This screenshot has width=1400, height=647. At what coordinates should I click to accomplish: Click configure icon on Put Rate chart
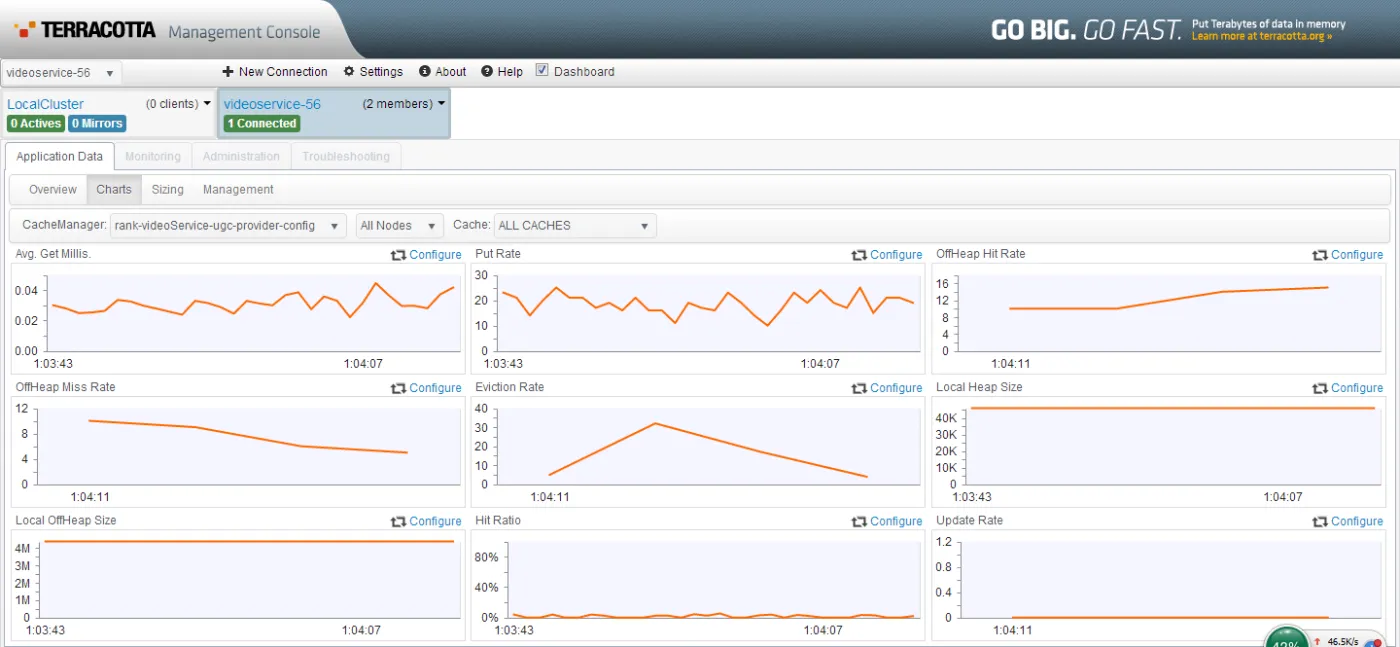(x=858, y=255)
